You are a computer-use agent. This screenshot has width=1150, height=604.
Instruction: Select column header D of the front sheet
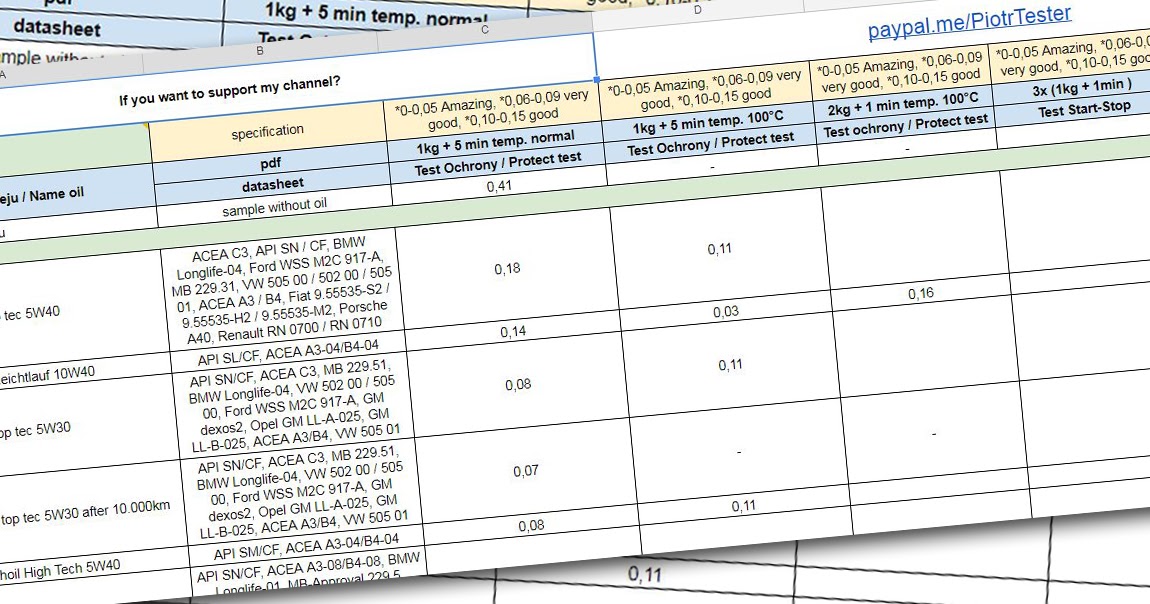697,10
